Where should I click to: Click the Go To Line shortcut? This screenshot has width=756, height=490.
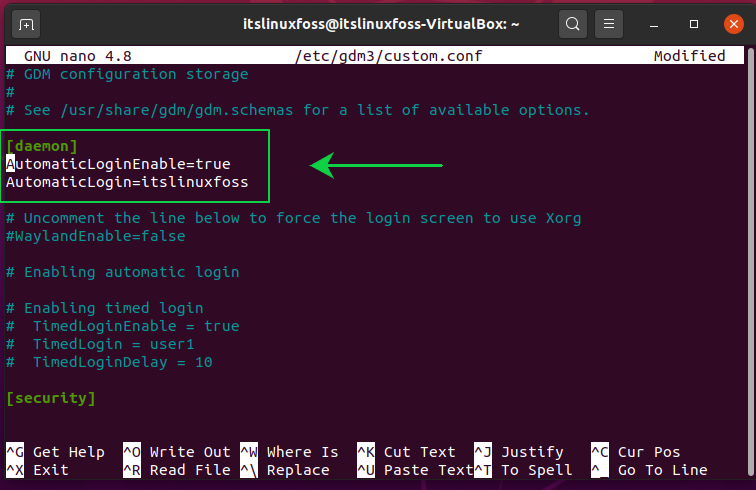click(649, 470)
